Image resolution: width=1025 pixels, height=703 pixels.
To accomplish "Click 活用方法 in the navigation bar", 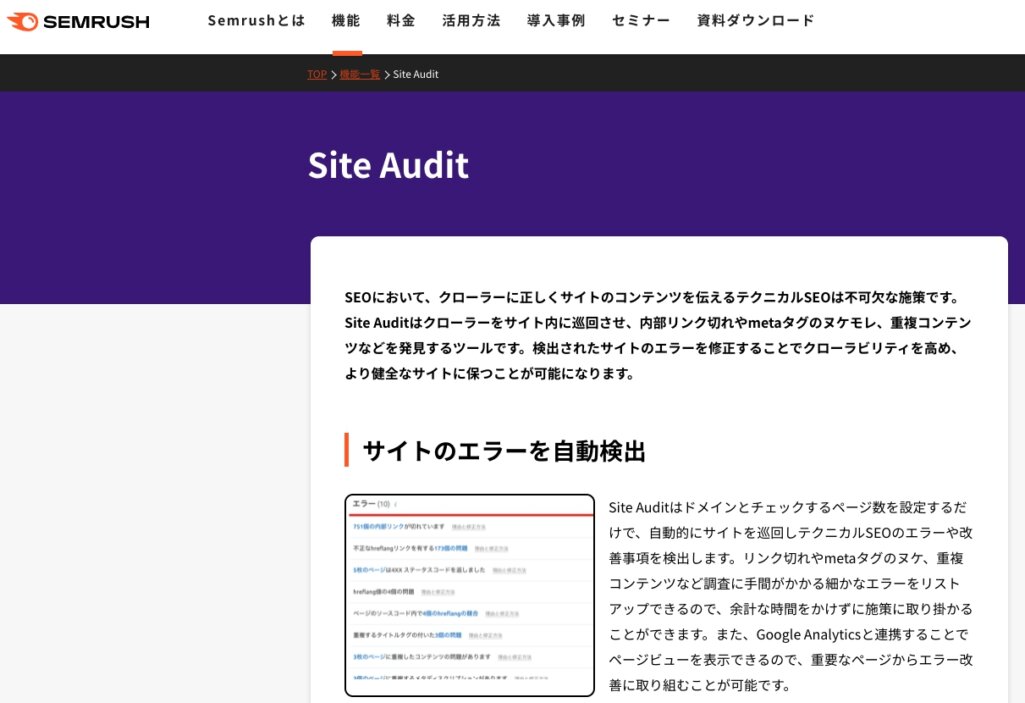I will [x=470, y=19].
